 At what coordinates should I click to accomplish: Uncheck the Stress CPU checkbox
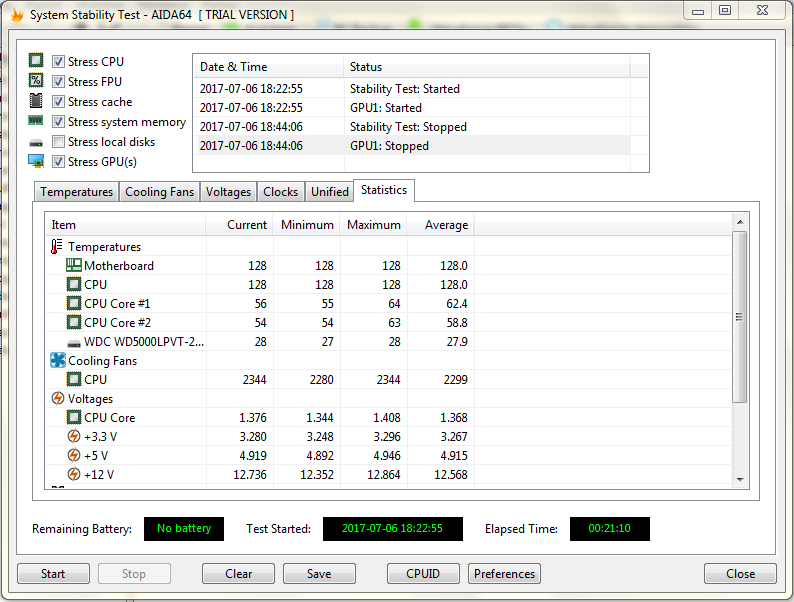58,61
